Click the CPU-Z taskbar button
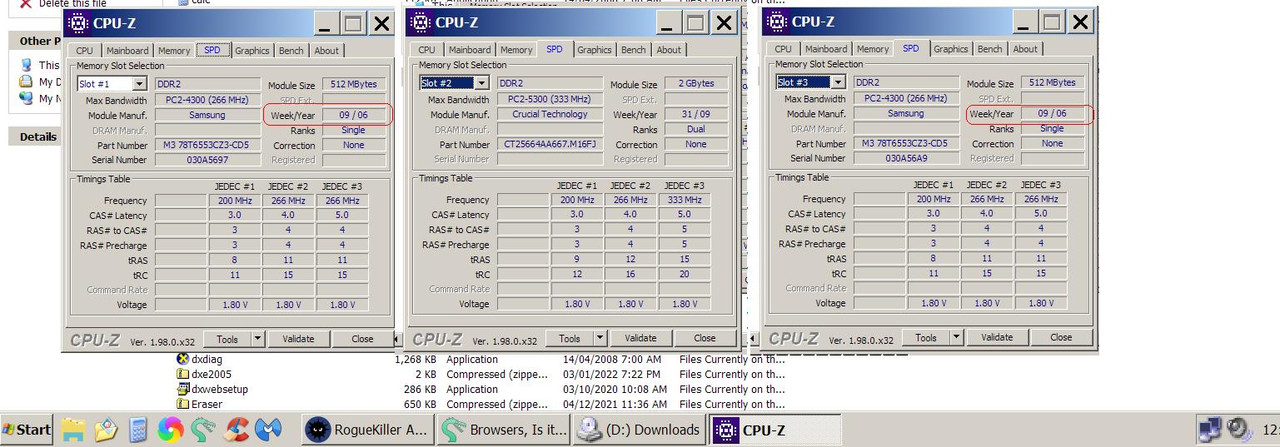1280x447 pixels. (x=775, y=430)
